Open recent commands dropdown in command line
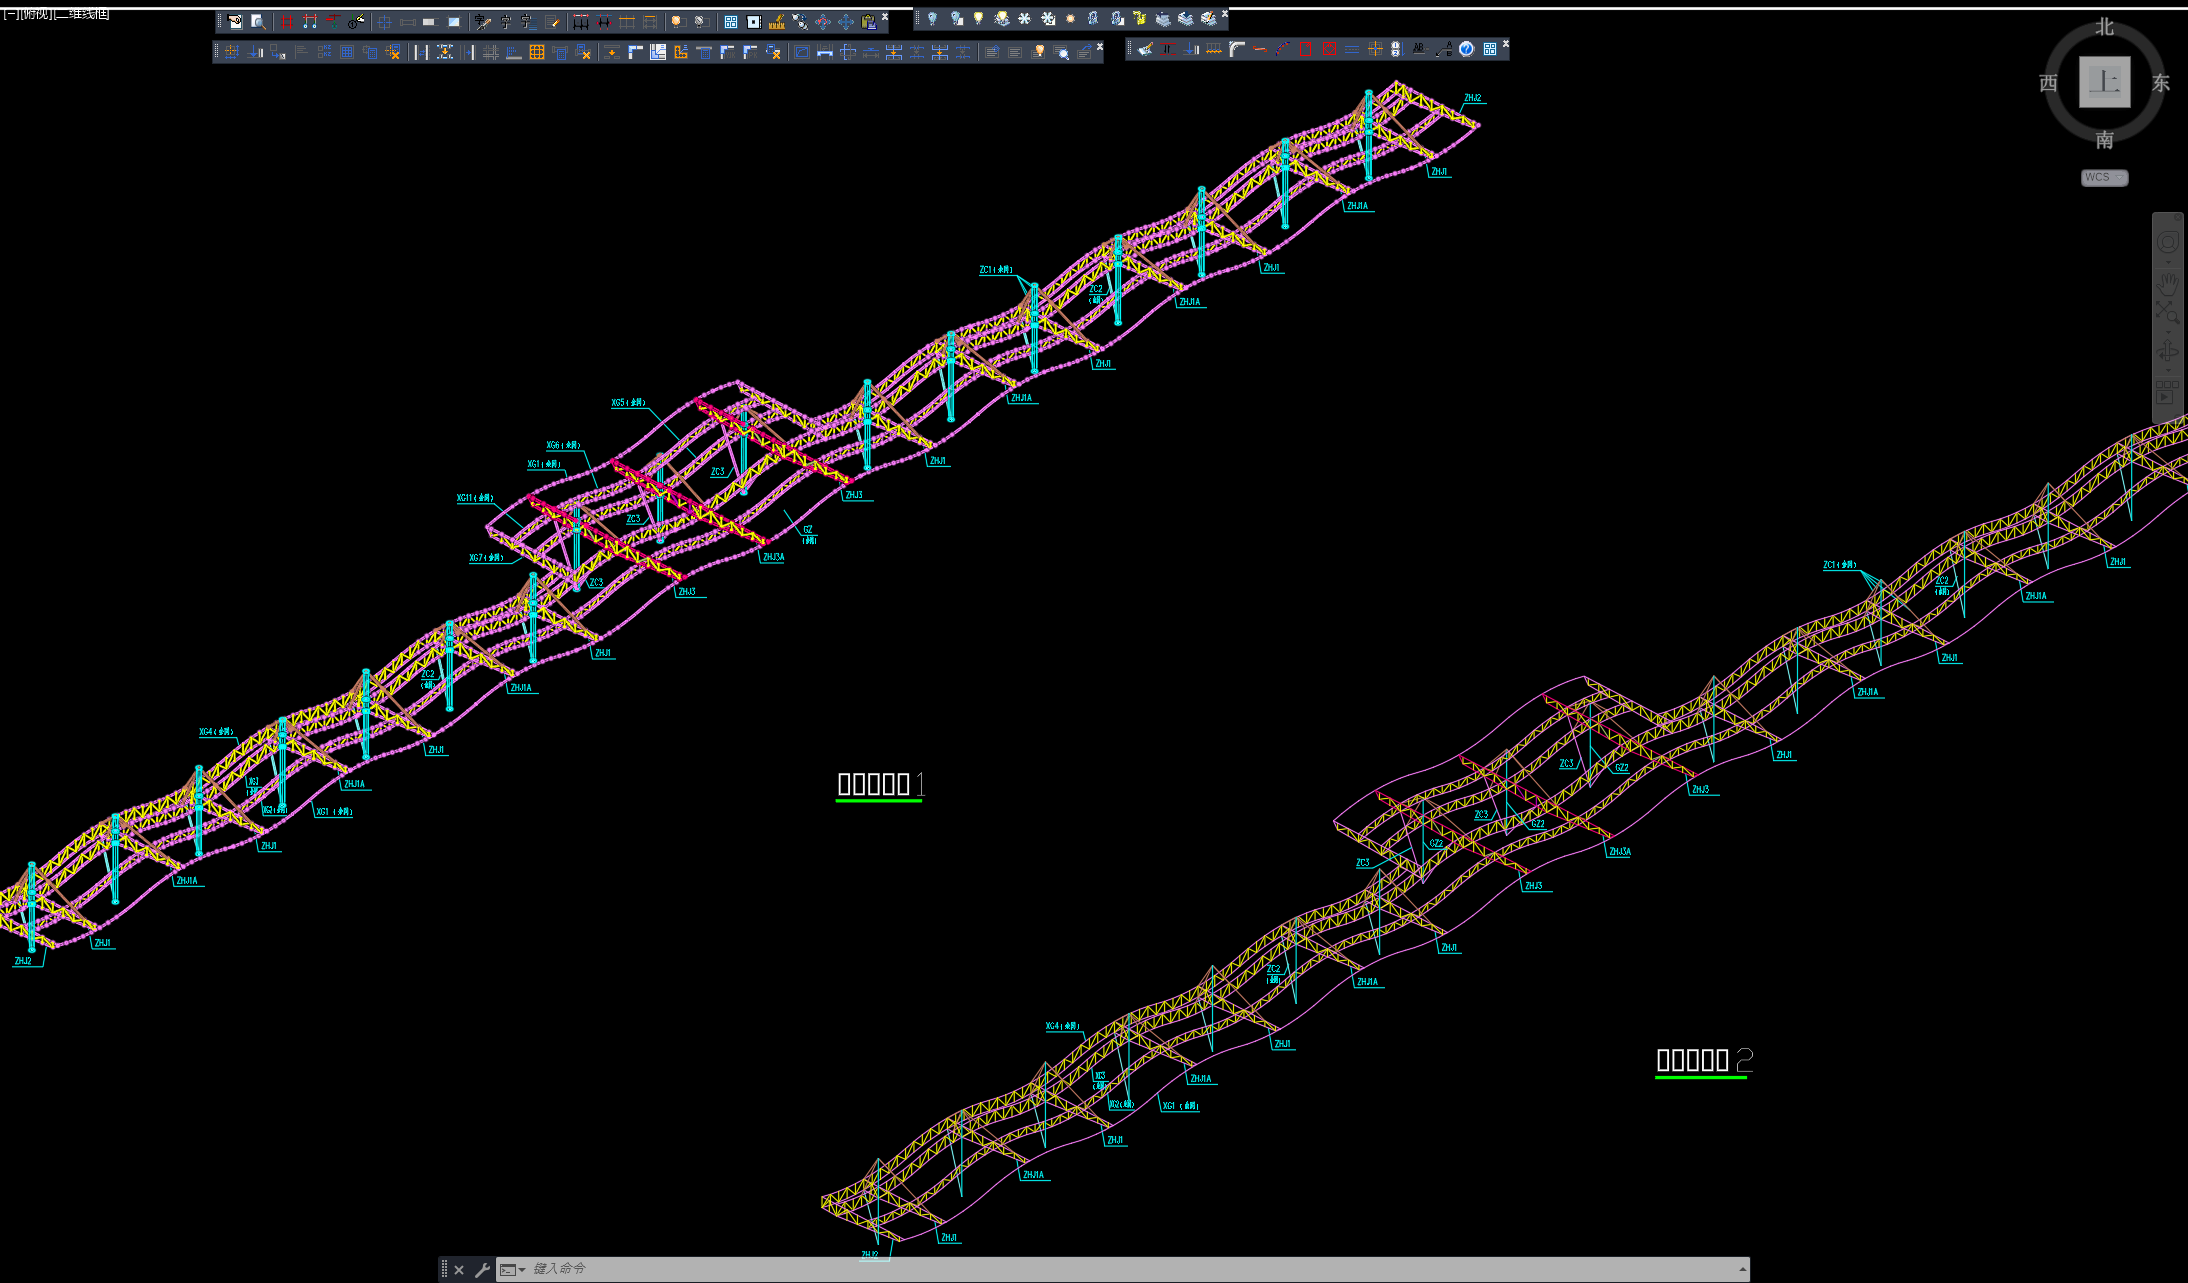This screenshot has width=2188, height=1283. (x=514, y=1270)
